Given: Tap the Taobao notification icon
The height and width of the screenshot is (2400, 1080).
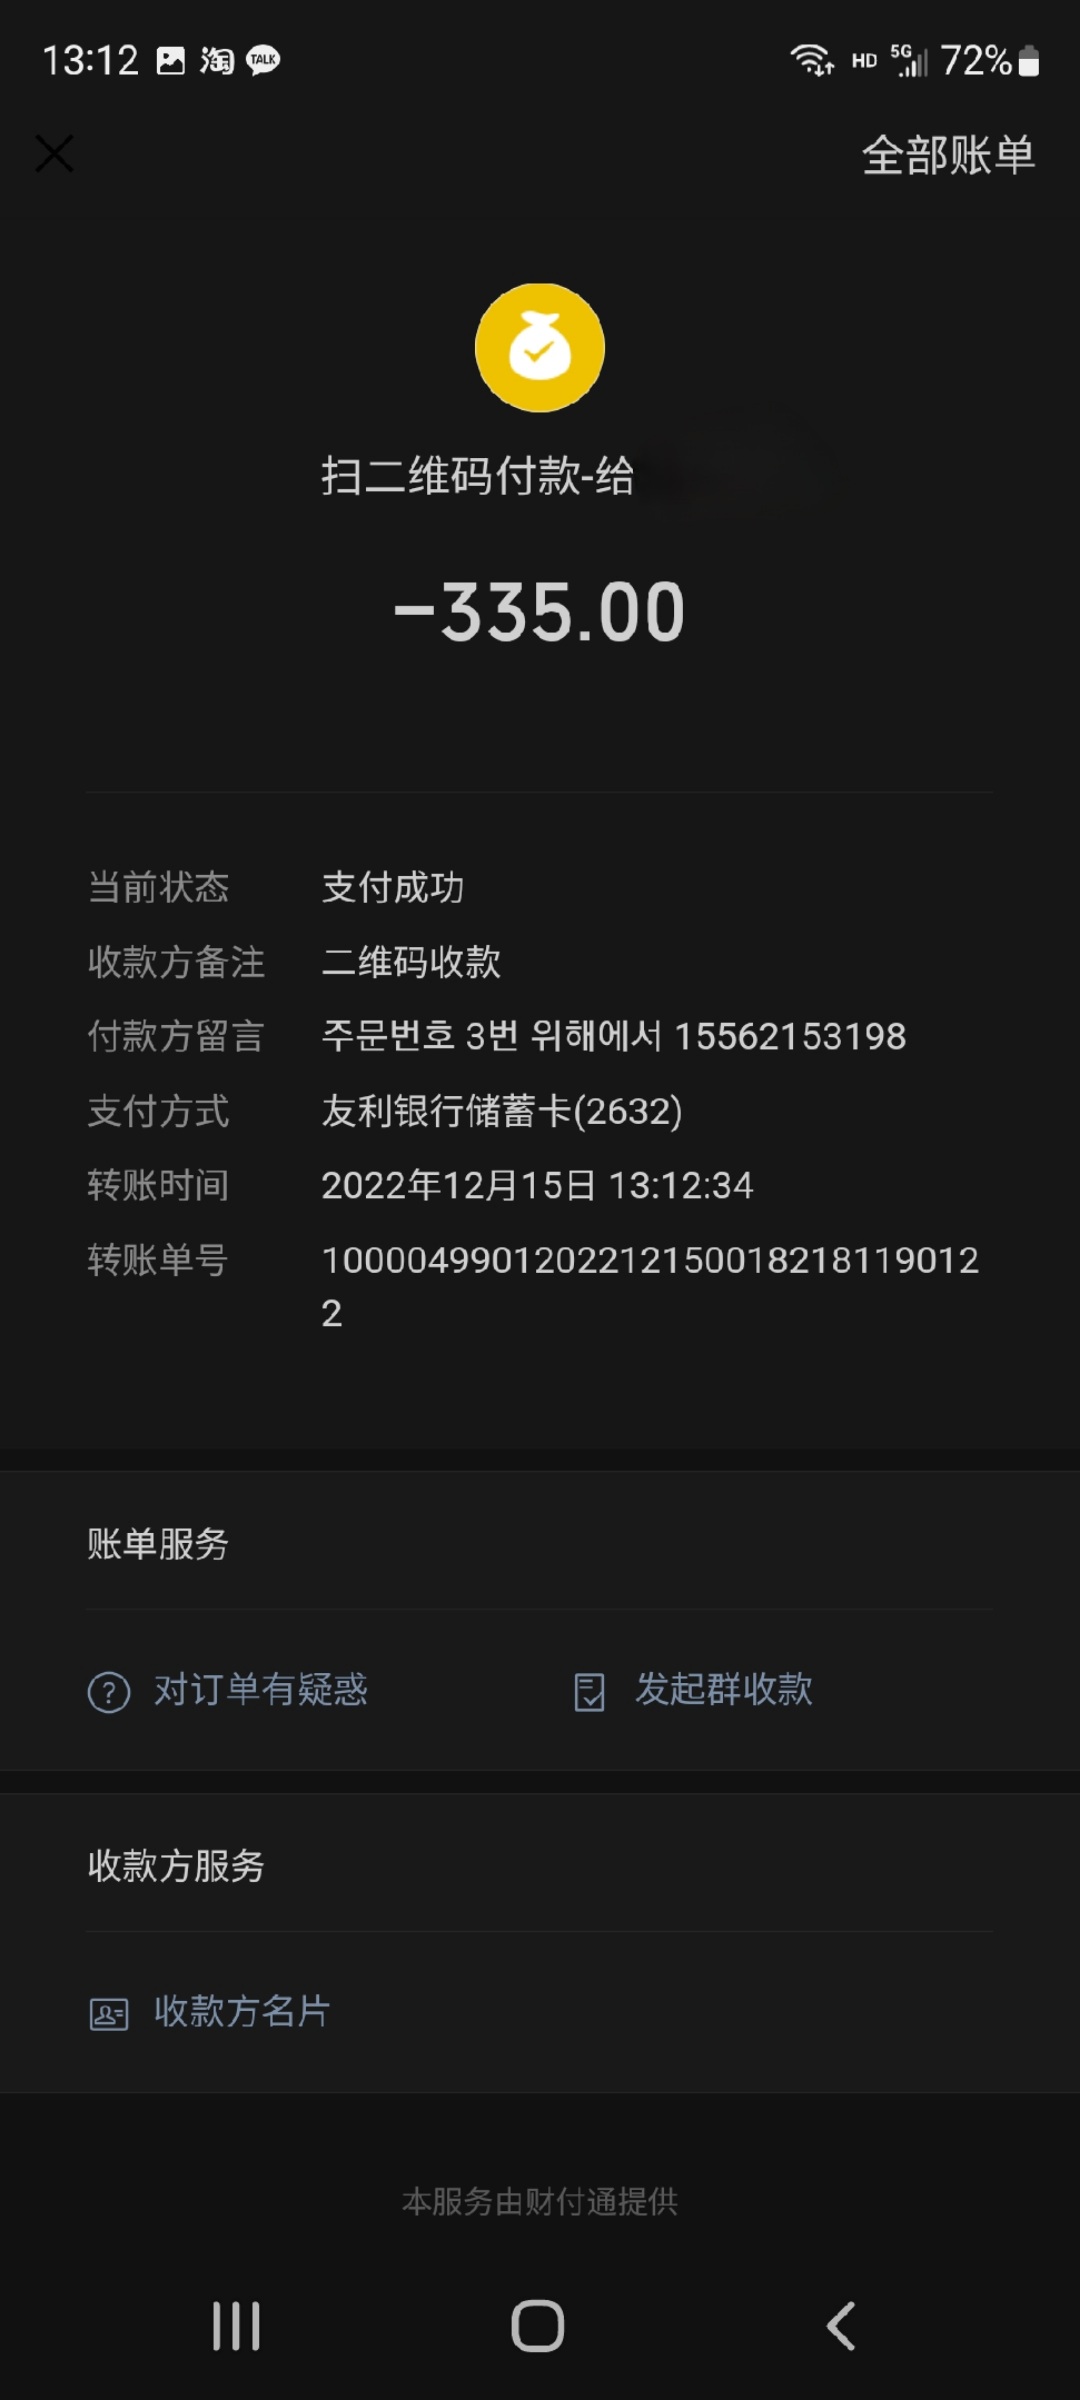Looking at the screenshot, I should (217, 61).
